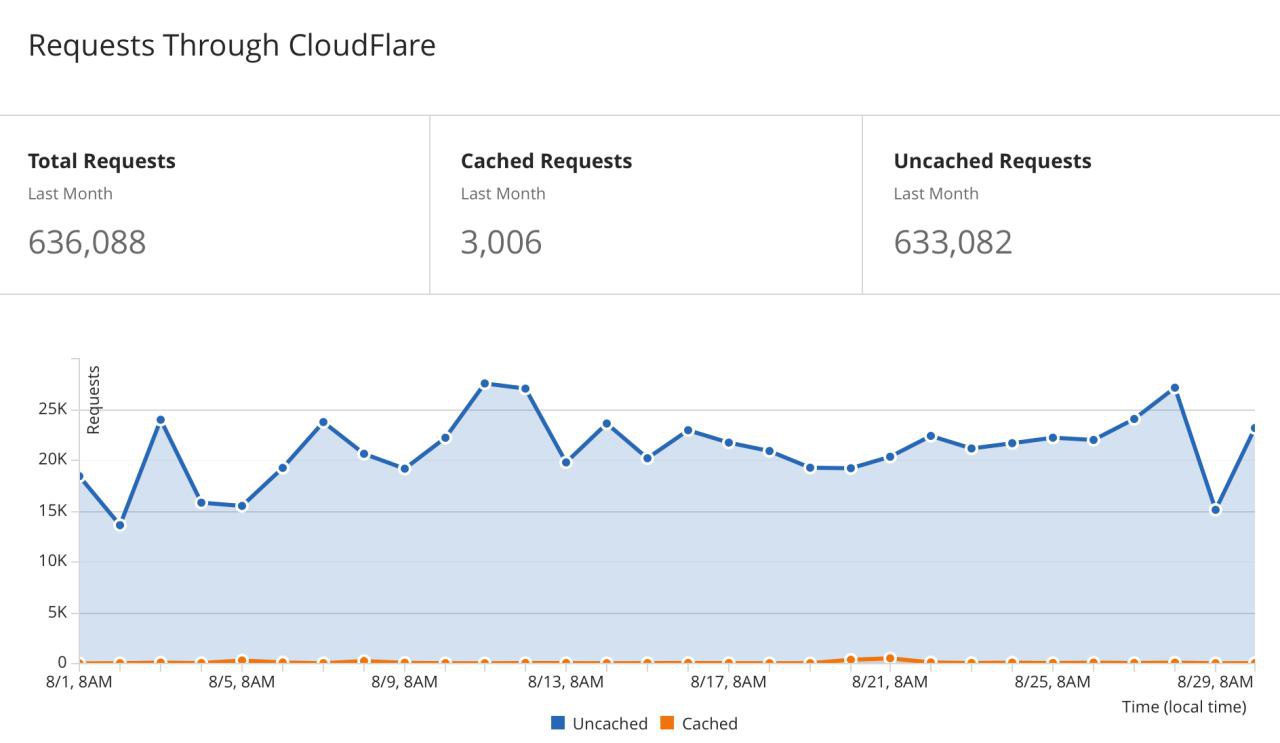Click the 8/13, 8AM x-axis label

click(566, 682)
